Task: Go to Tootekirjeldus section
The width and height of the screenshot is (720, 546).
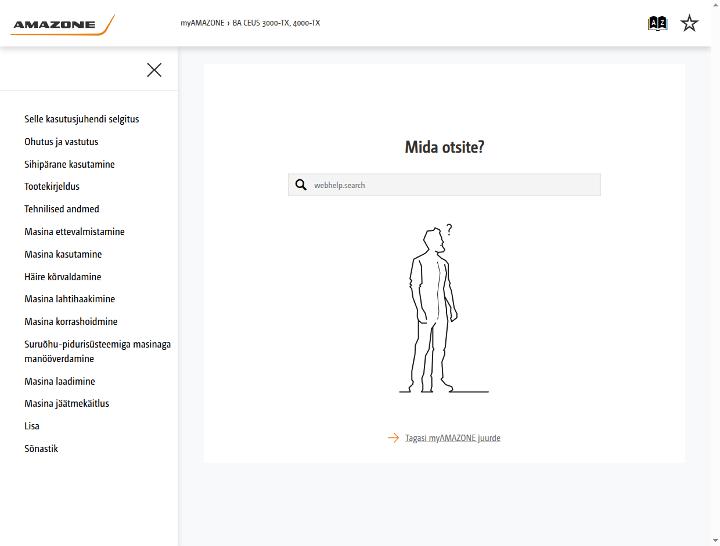Action: pyautogui.click(x=52, y=186)
